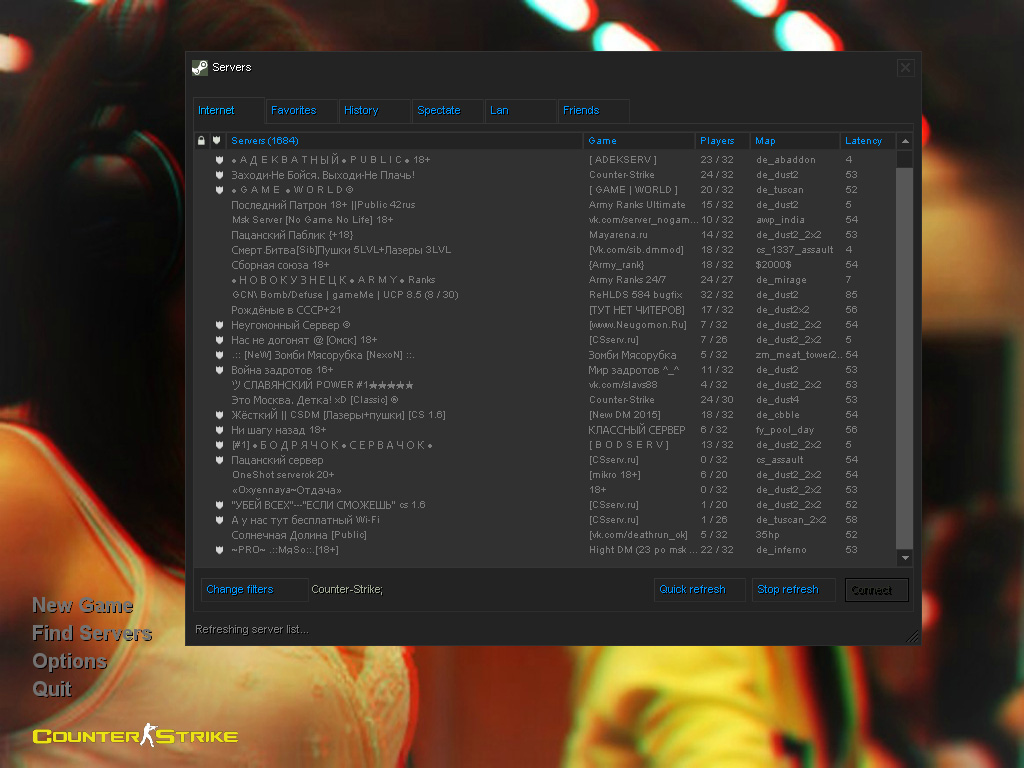Click shield icon on the de_tuscan_2x2 row
This screenshot has height=768, width=1024.
pos(219,520)
